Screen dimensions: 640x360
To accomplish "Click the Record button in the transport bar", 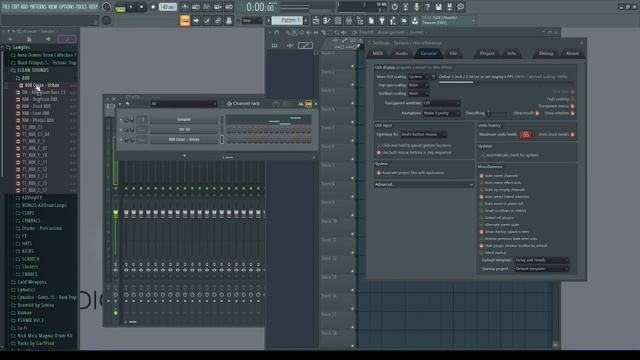I will coord(153,7).
